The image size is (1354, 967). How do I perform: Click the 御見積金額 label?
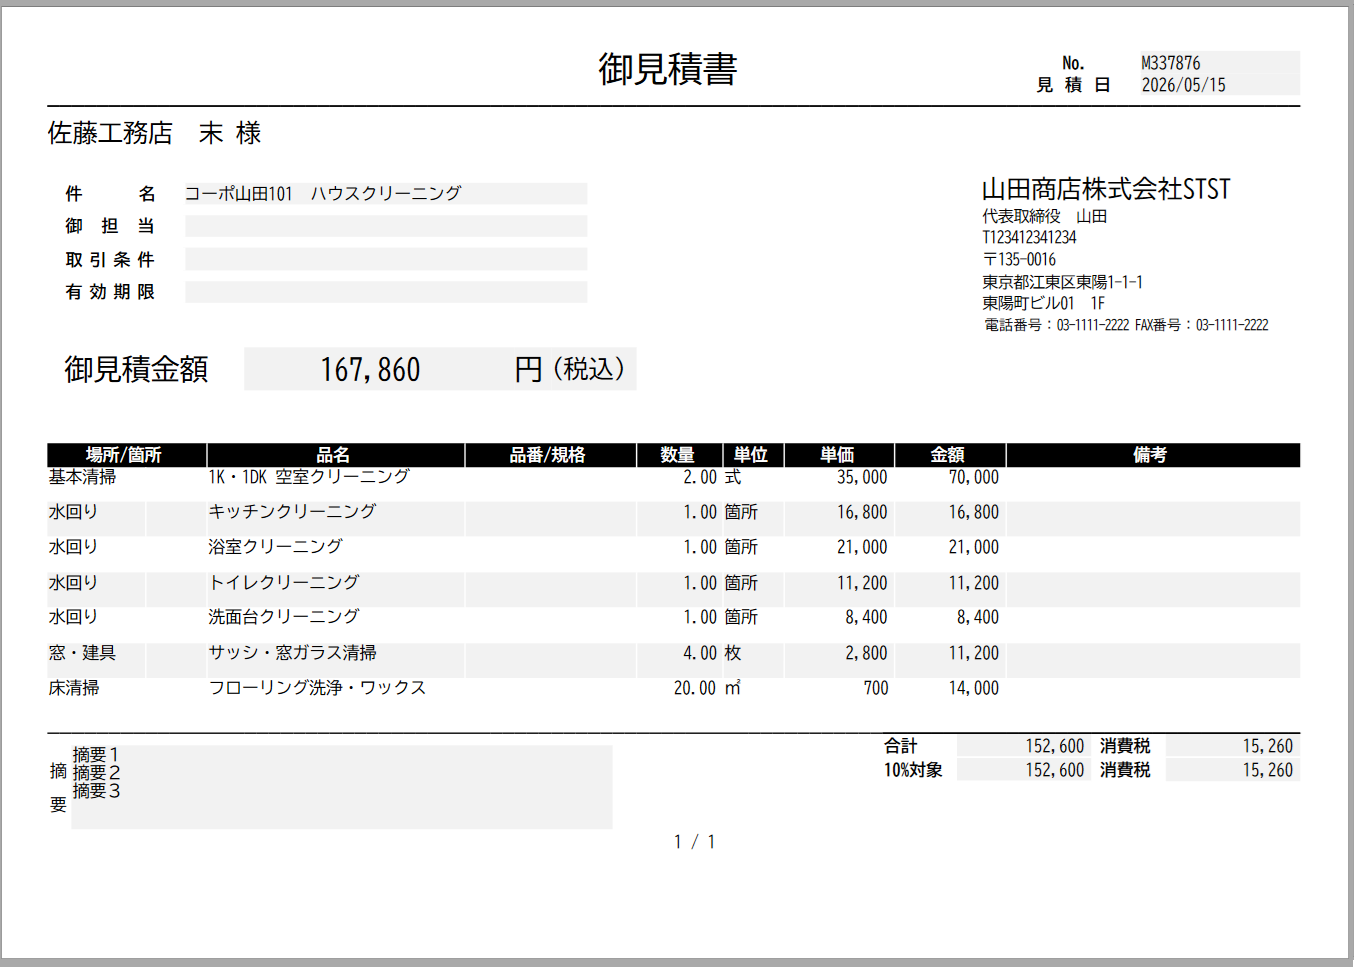[136, 369]
